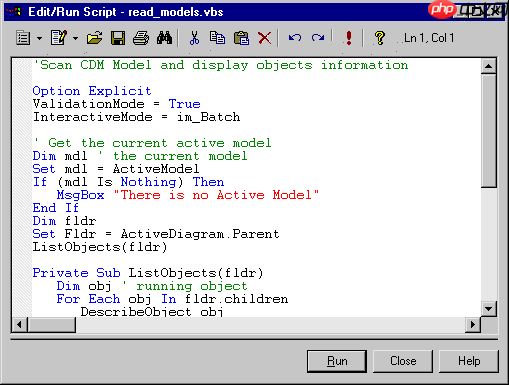509x385 pixels.
Task: Click vertical scrollbar up arrow
Action: click(489, 66)
